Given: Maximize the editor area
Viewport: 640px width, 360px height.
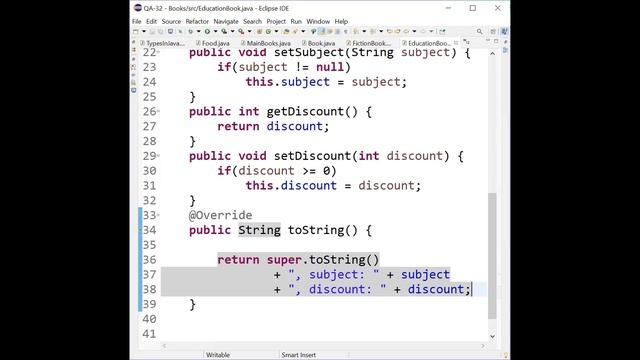Looking at the screenshot, I should coord(496,41).
